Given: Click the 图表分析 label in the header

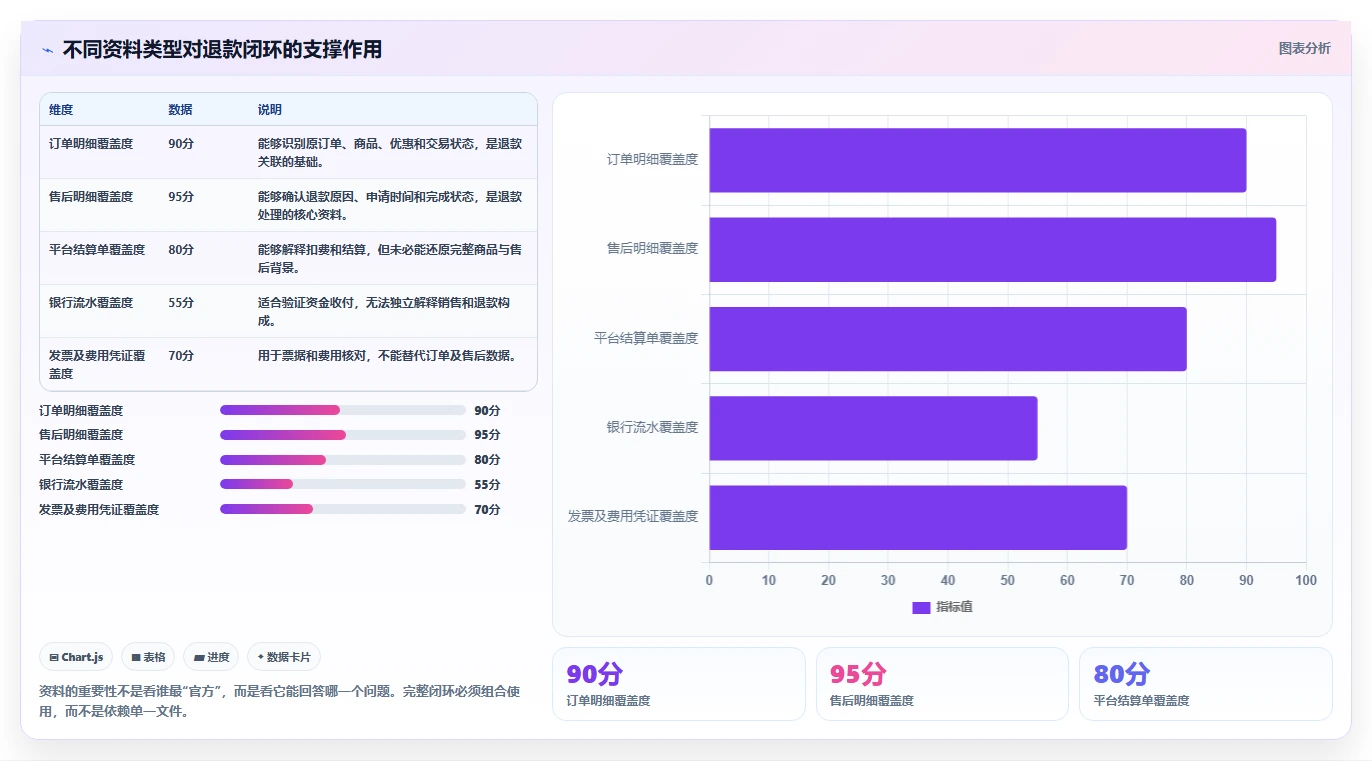Looking at the screenshot, I should 1305,48.
